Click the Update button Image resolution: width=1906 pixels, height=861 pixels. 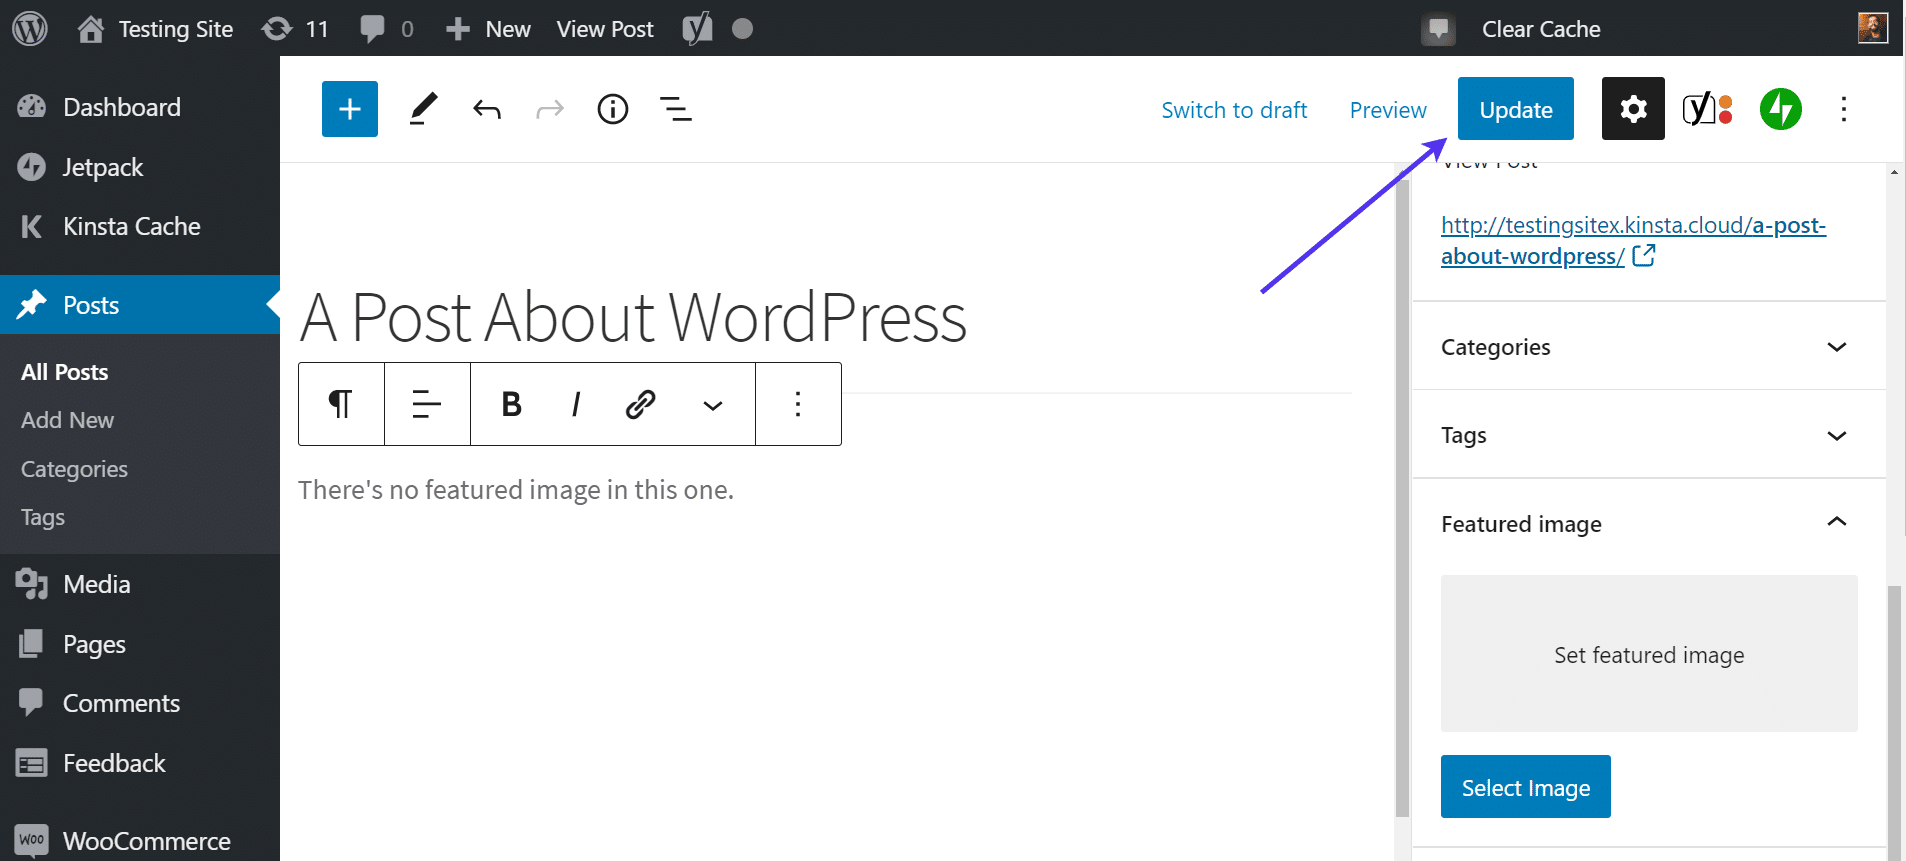[x=1515, y=109]
